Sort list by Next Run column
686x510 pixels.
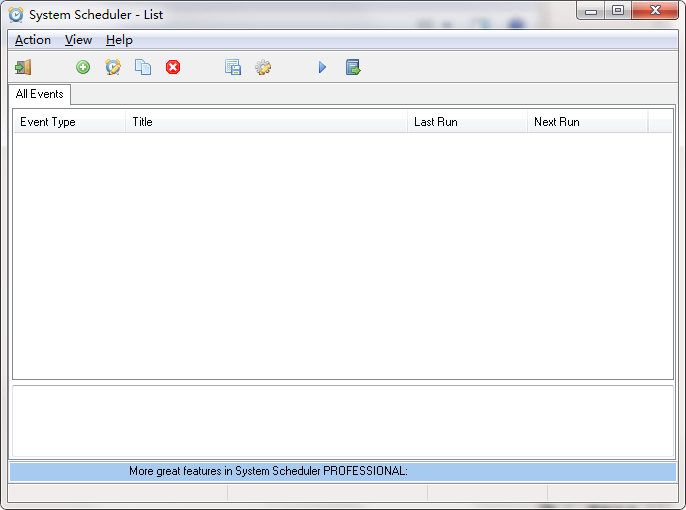(x=587, y=122)
